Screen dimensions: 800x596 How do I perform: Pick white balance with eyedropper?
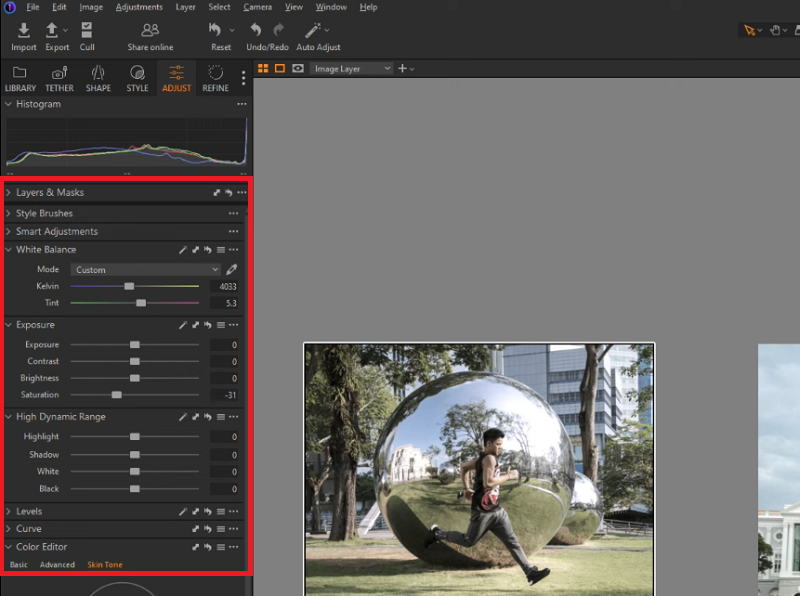[232, 269]
